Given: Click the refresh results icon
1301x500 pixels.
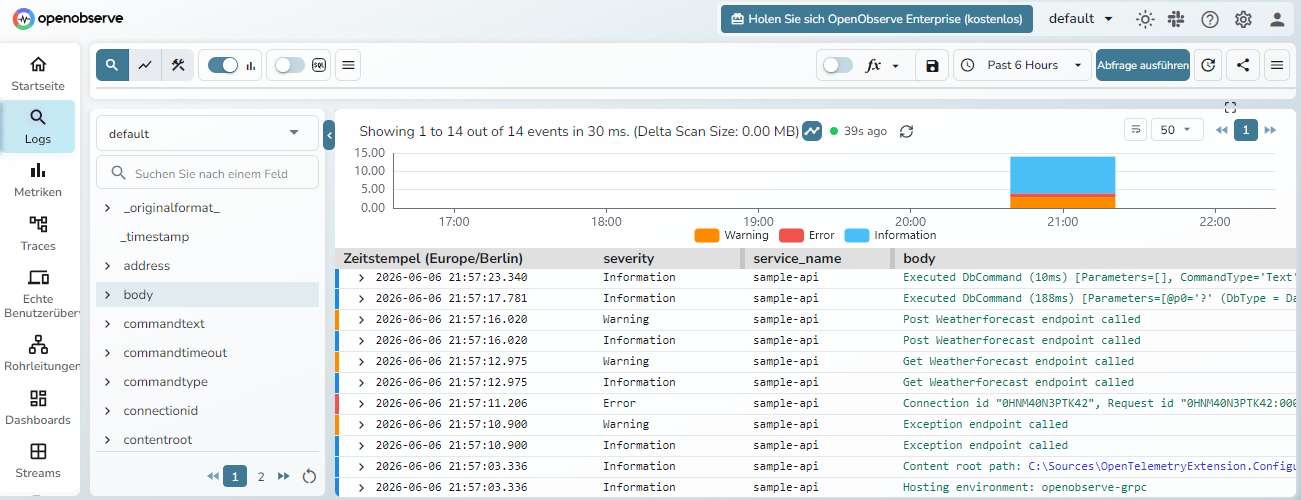Looking at the screenshot, I should pyautogui.click(x=907, y=131).
